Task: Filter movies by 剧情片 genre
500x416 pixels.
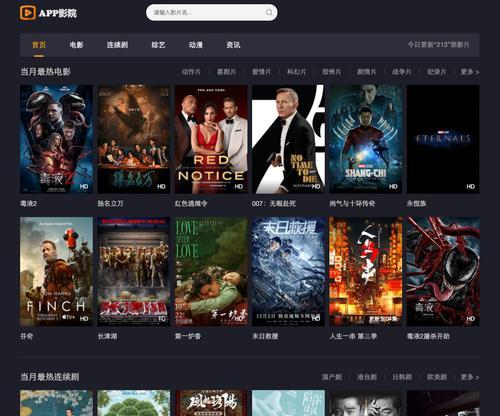Action: [367, 72]
